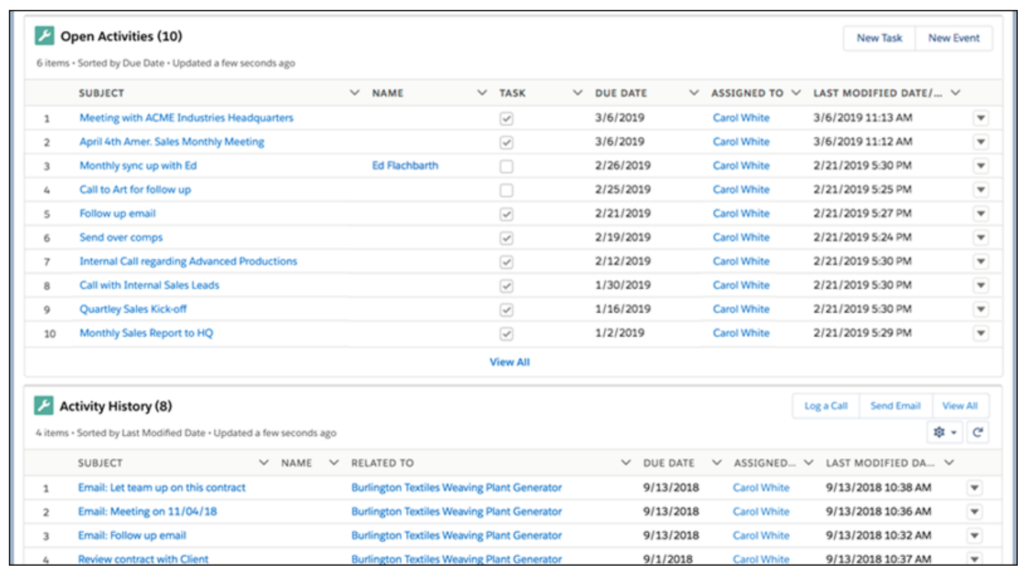Viewport: 1024px width, 573px height.
Task: Open row actions for Meeting with ACME Industries Headquarters
Action: click(981, 118)
